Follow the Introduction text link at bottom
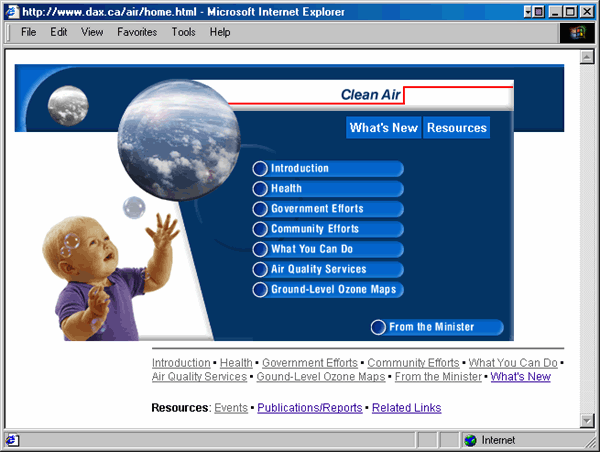Screen dimensions: 600x452 pos(181,363)
